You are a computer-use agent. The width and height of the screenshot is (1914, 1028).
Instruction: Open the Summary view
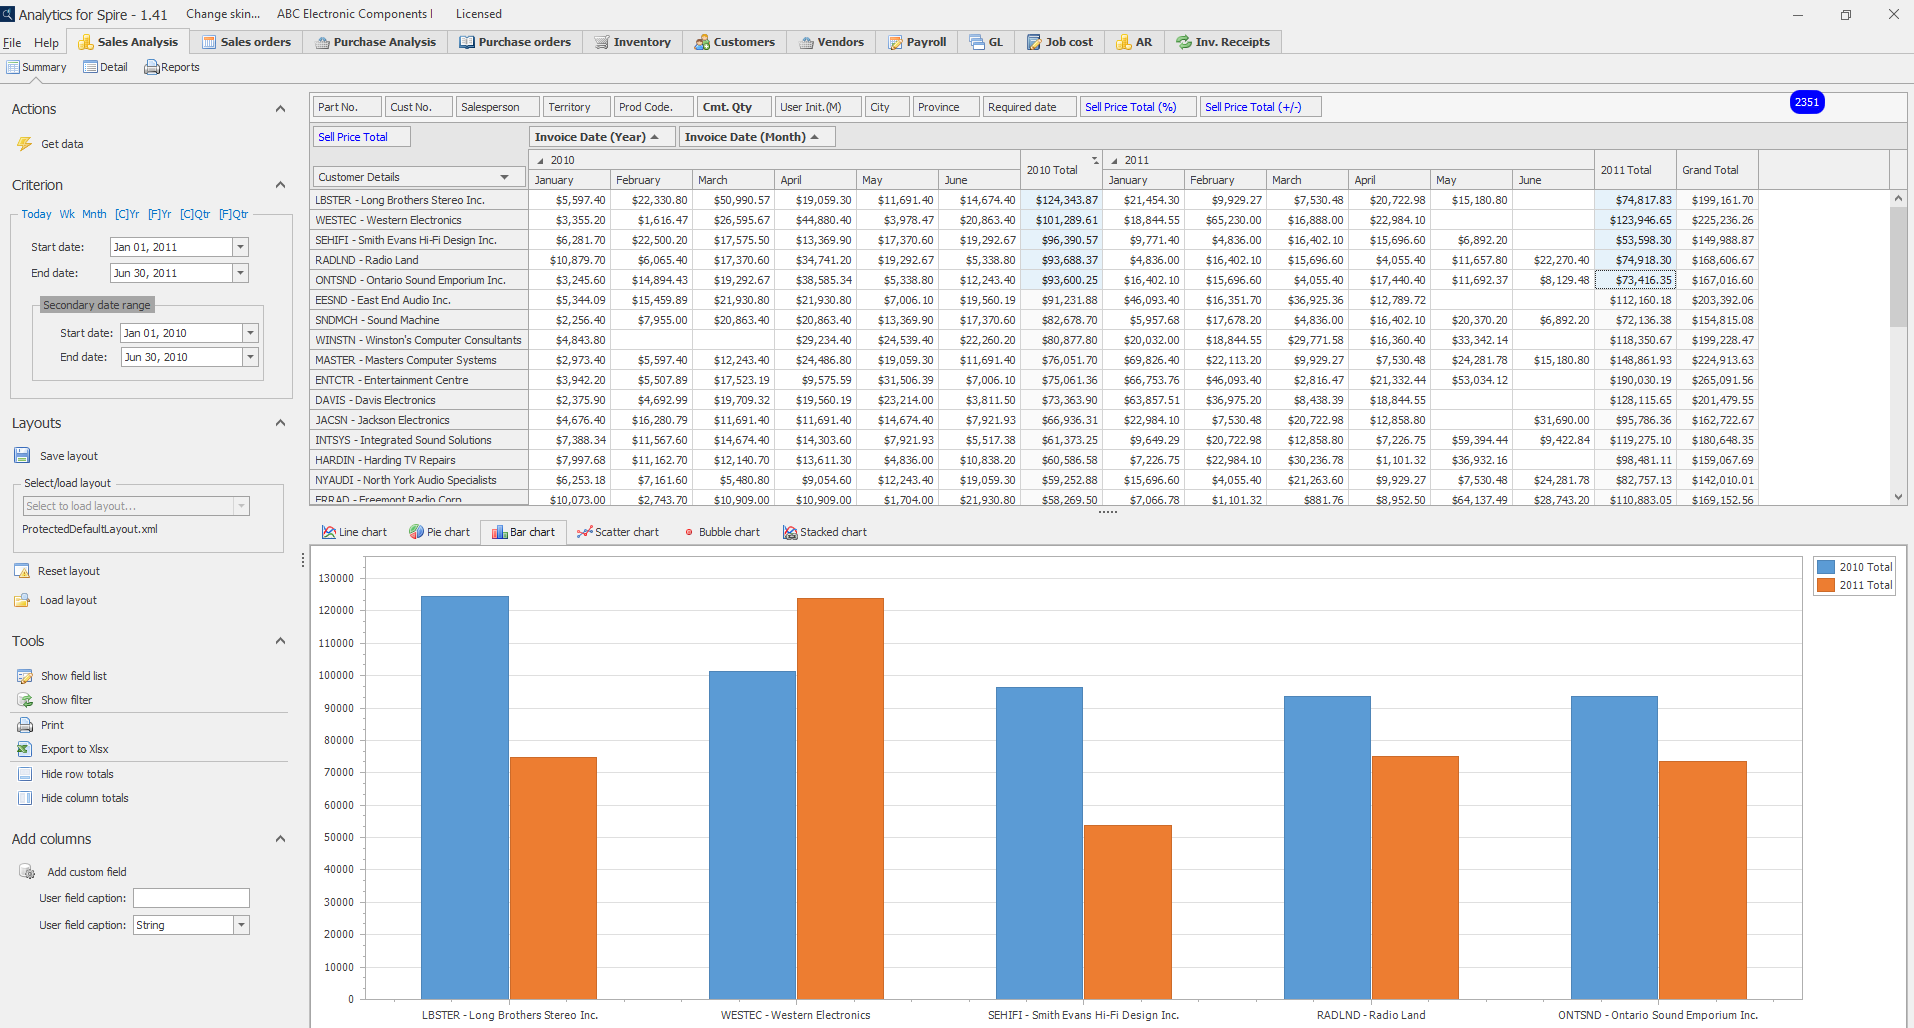coord(36,67)
